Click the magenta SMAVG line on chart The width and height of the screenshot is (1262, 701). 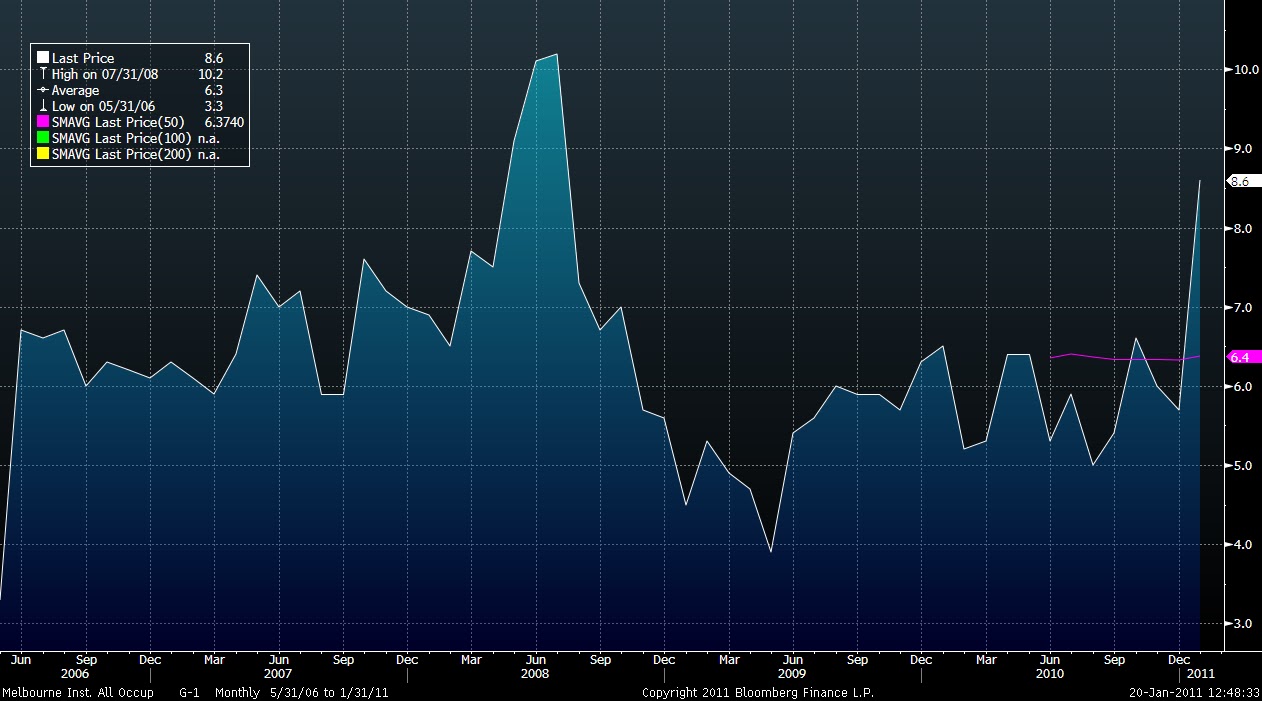pos(1125,357)
